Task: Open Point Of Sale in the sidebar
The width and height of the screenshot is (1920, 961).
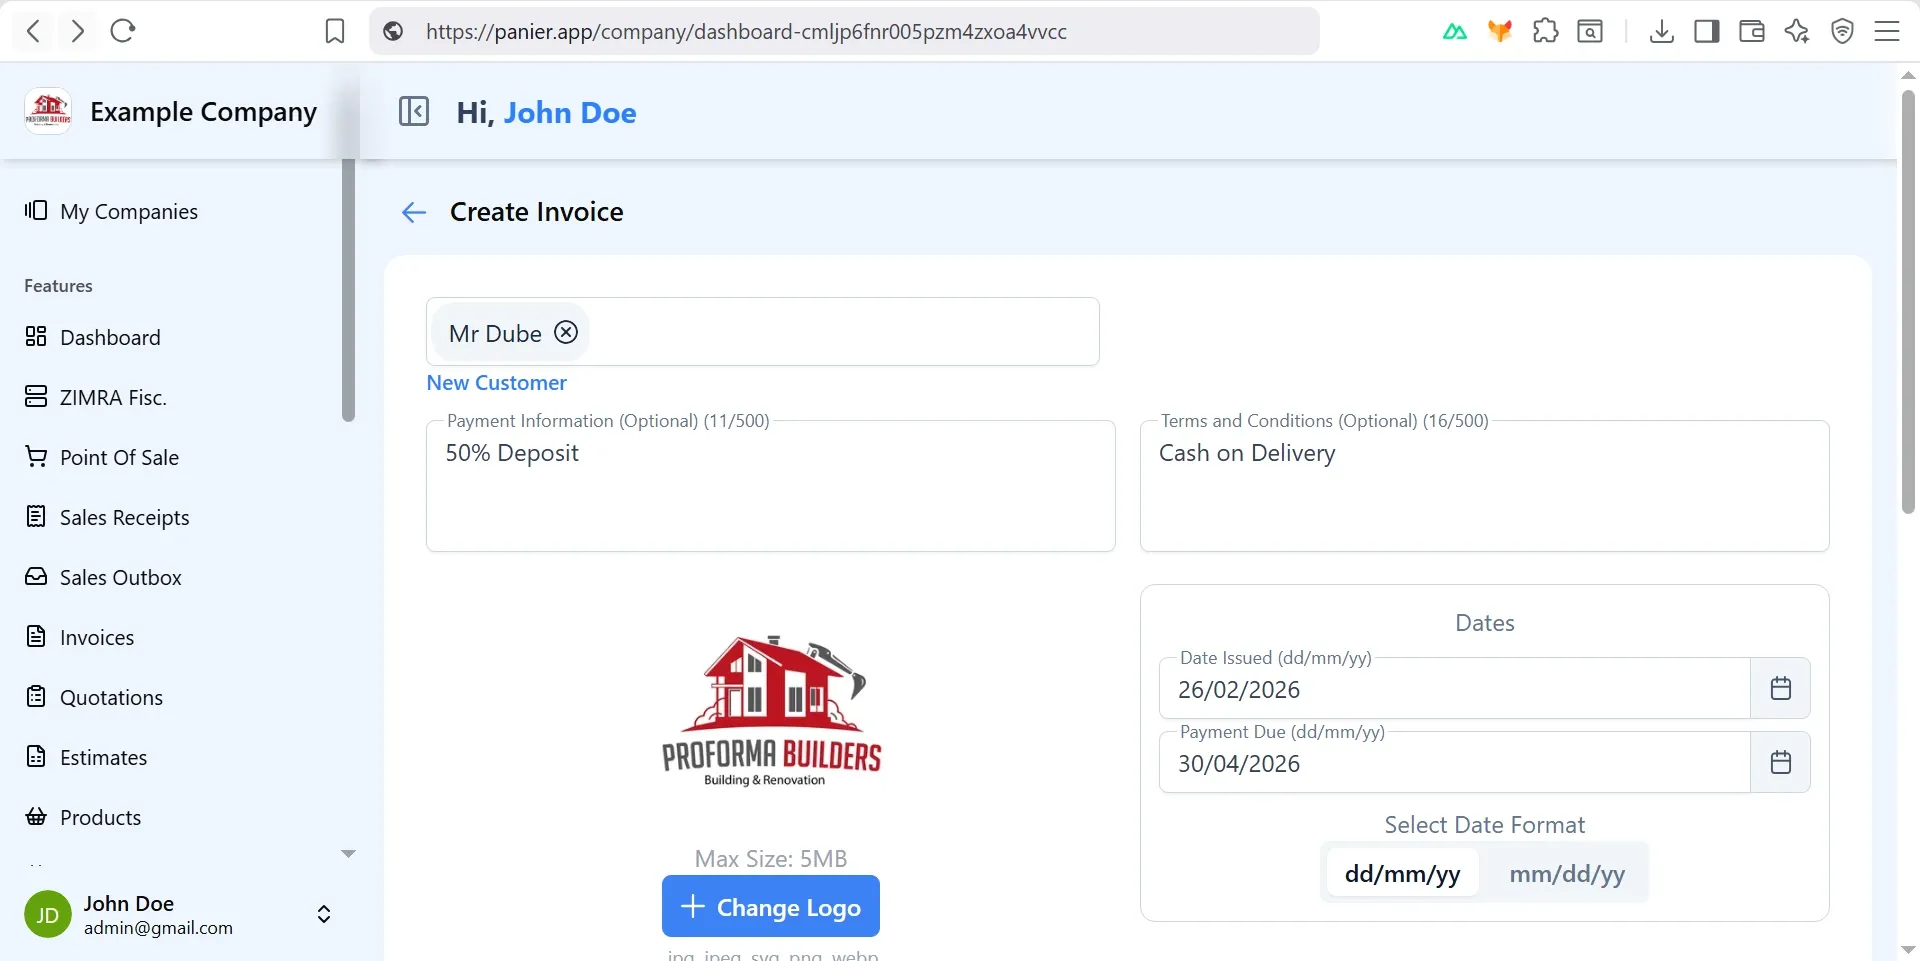Action: click(102, 457)
